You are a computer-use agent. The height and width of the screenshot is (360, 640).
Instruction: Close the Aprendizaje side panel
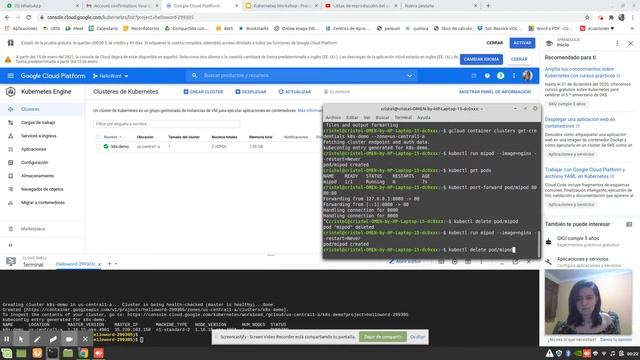pos(630,43)
